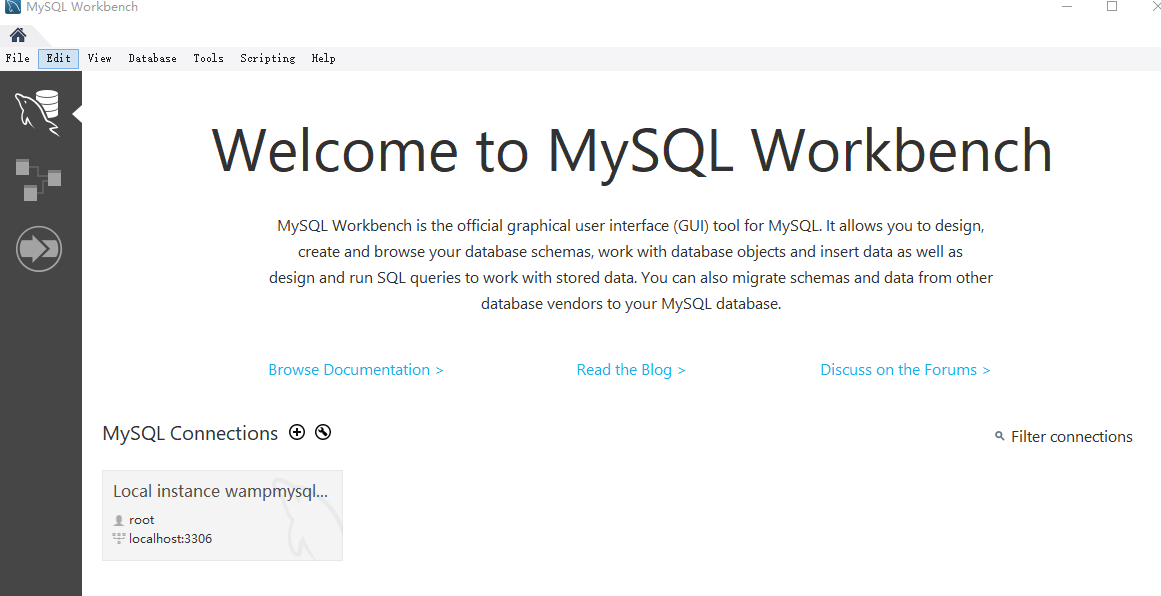This screenshot has height=596, width=1161.
Task: Open the Edit menu
Action: [x=57, y=58]
